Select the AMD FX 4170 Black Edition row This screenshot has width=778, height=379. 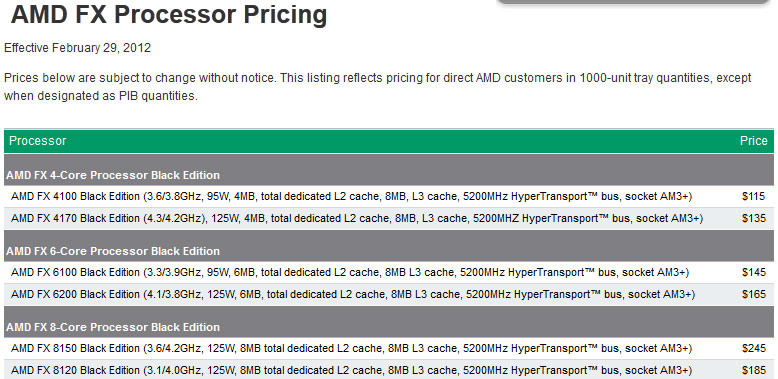[x=389, y=218]
